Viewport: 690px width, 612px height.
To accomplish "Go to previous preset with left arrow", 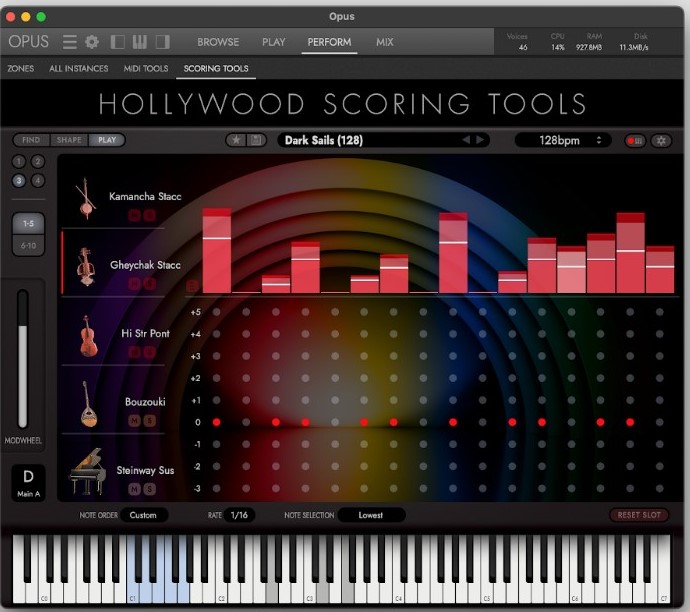I will (466, 140).
